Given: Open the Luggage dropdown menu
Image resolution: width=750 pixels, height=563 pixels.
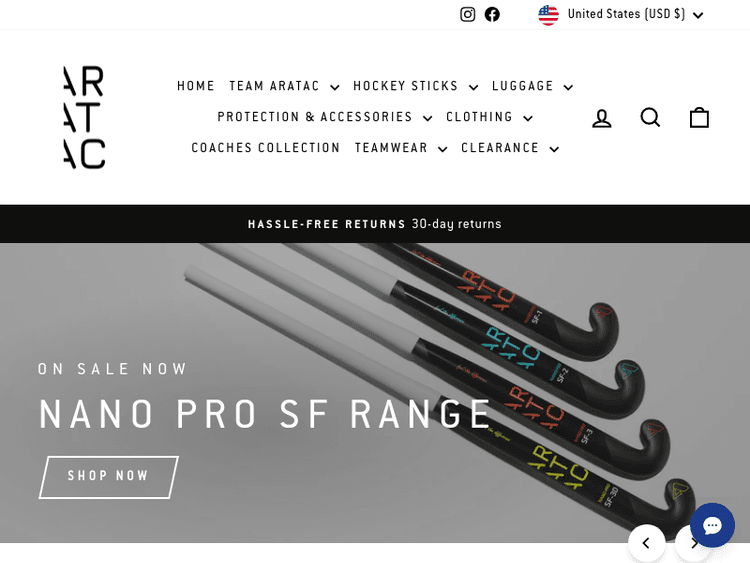Looking at the screenshot, I should pyautogui.click(x=532, y=86).
